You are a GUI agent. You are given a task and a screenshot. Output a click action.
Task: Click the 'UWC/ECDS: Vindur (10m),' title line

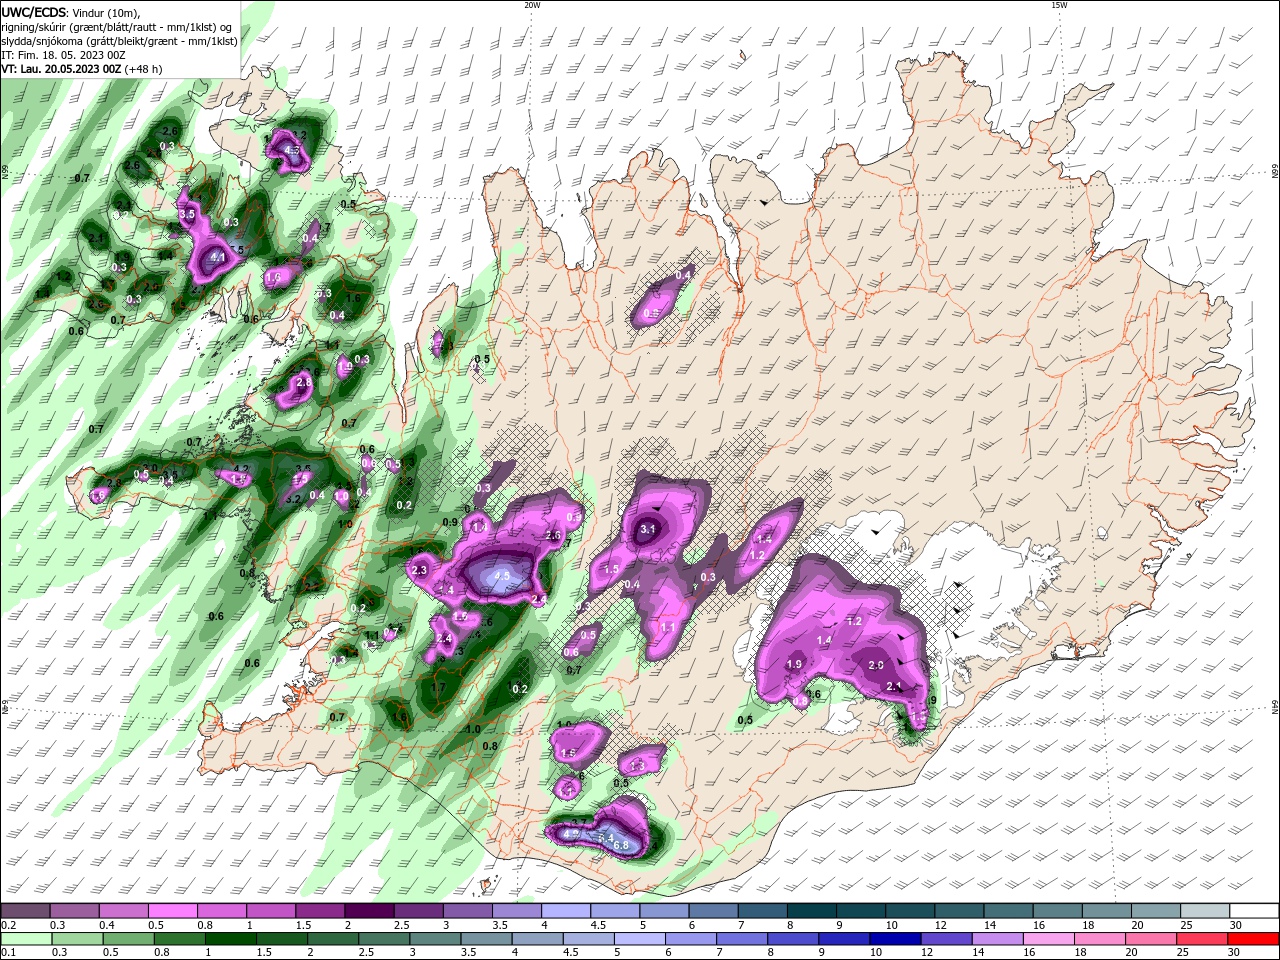(70, 12)
